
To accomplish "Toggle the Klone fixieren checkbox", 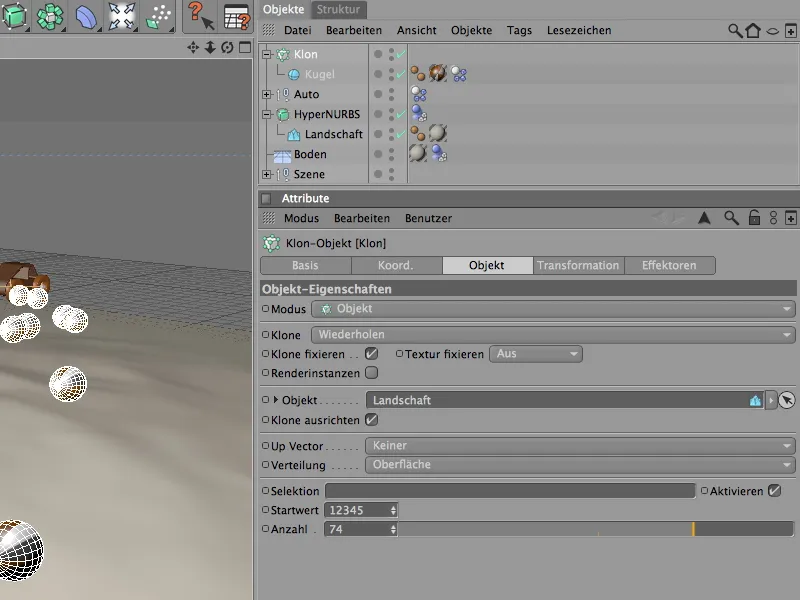I will point(371,354).
